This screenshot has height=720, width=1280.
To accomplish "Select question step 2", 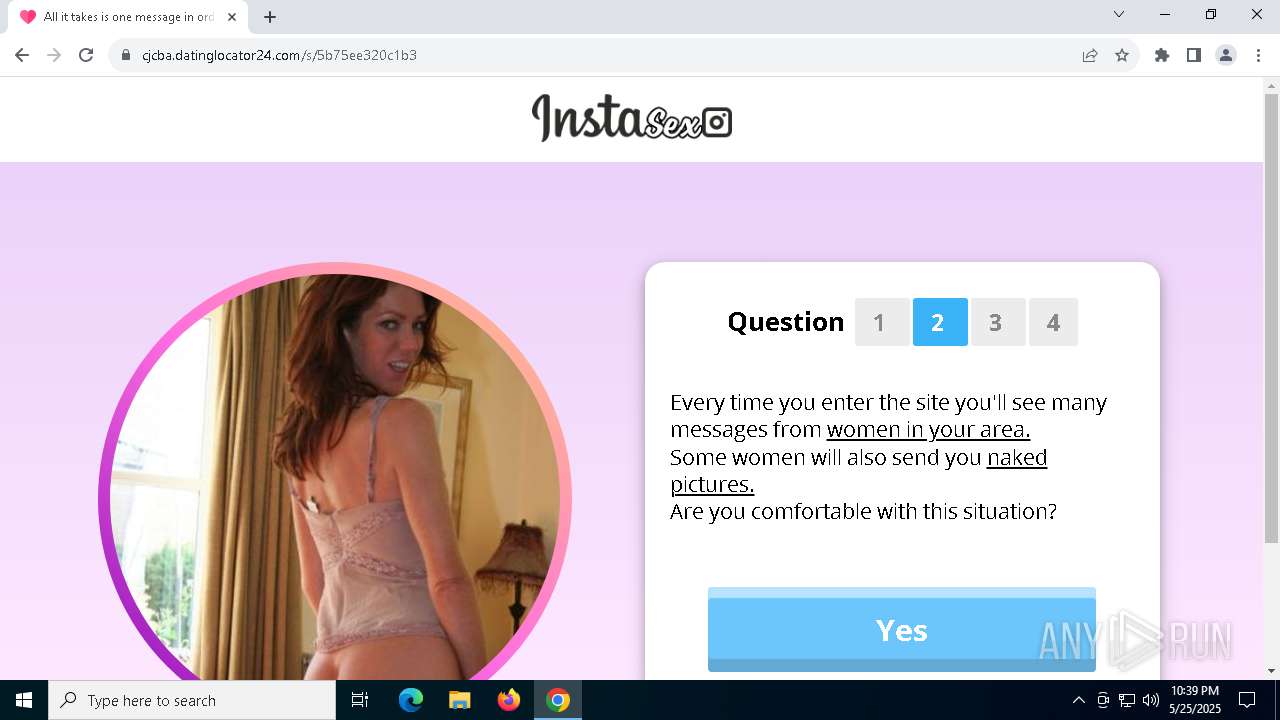I will point(940,322).
